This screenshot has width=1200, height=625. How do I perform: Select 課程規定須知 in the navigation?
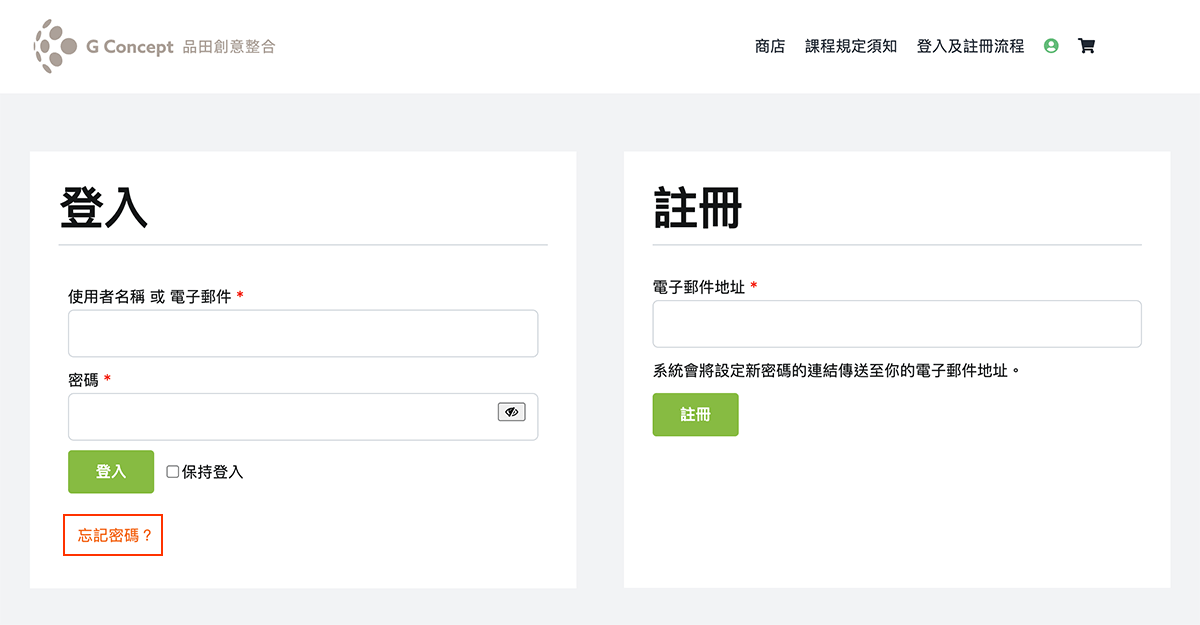click(x=851, y=46)
